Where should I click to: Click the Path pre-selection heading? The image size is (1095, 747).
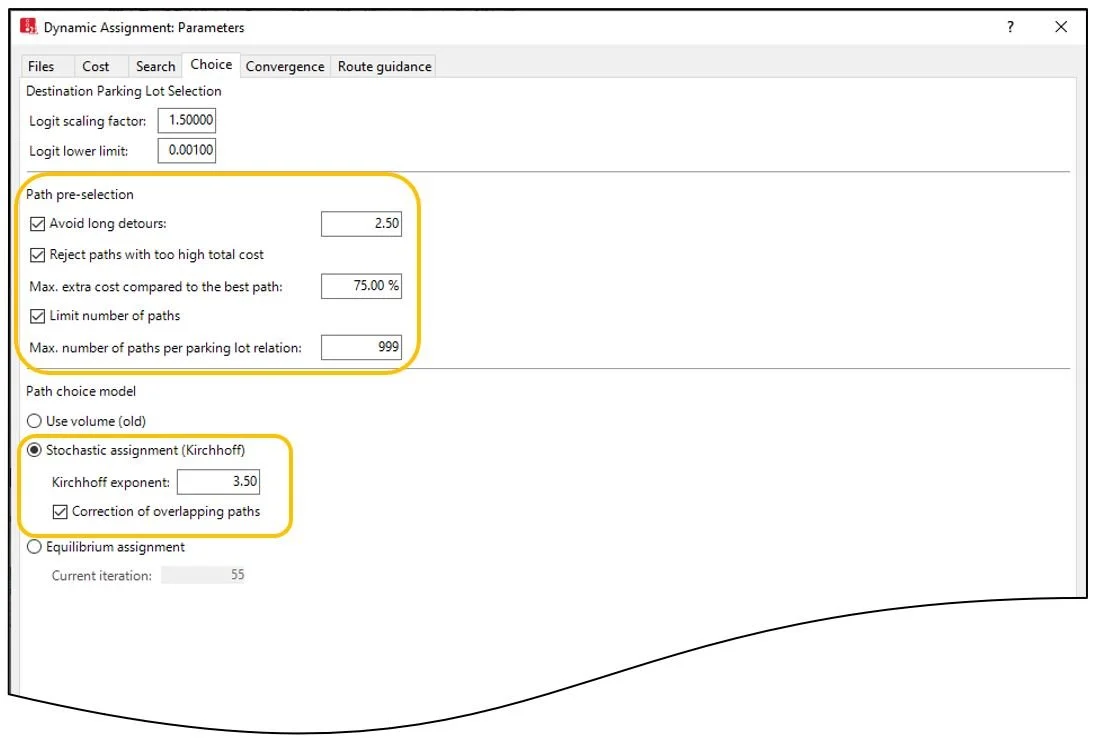pos(80,194)
